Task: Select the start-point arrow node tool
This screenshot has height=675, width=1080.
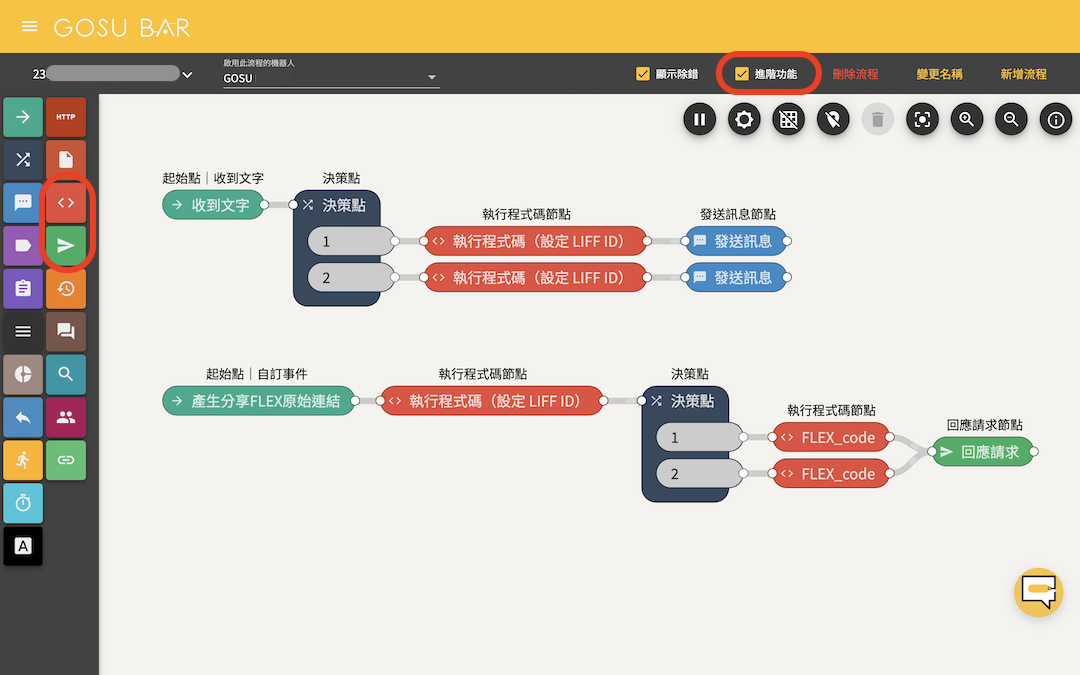Action: coord(23,117)
